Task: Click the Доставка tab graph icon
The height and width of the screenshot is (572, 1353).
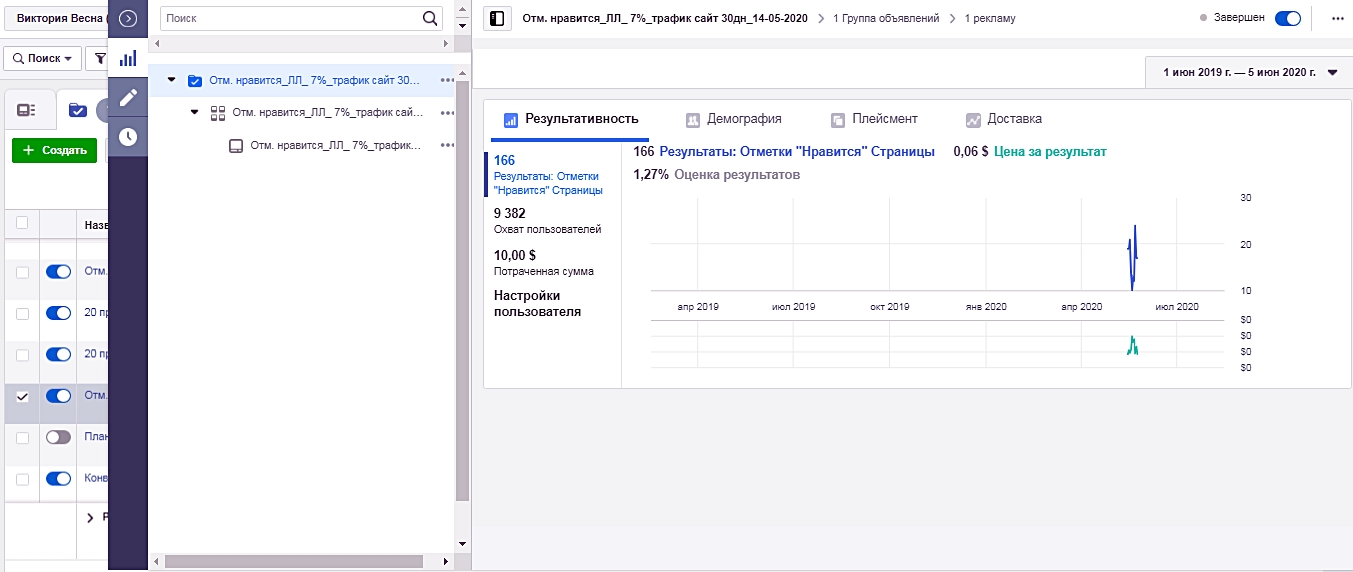Action: 973,119
